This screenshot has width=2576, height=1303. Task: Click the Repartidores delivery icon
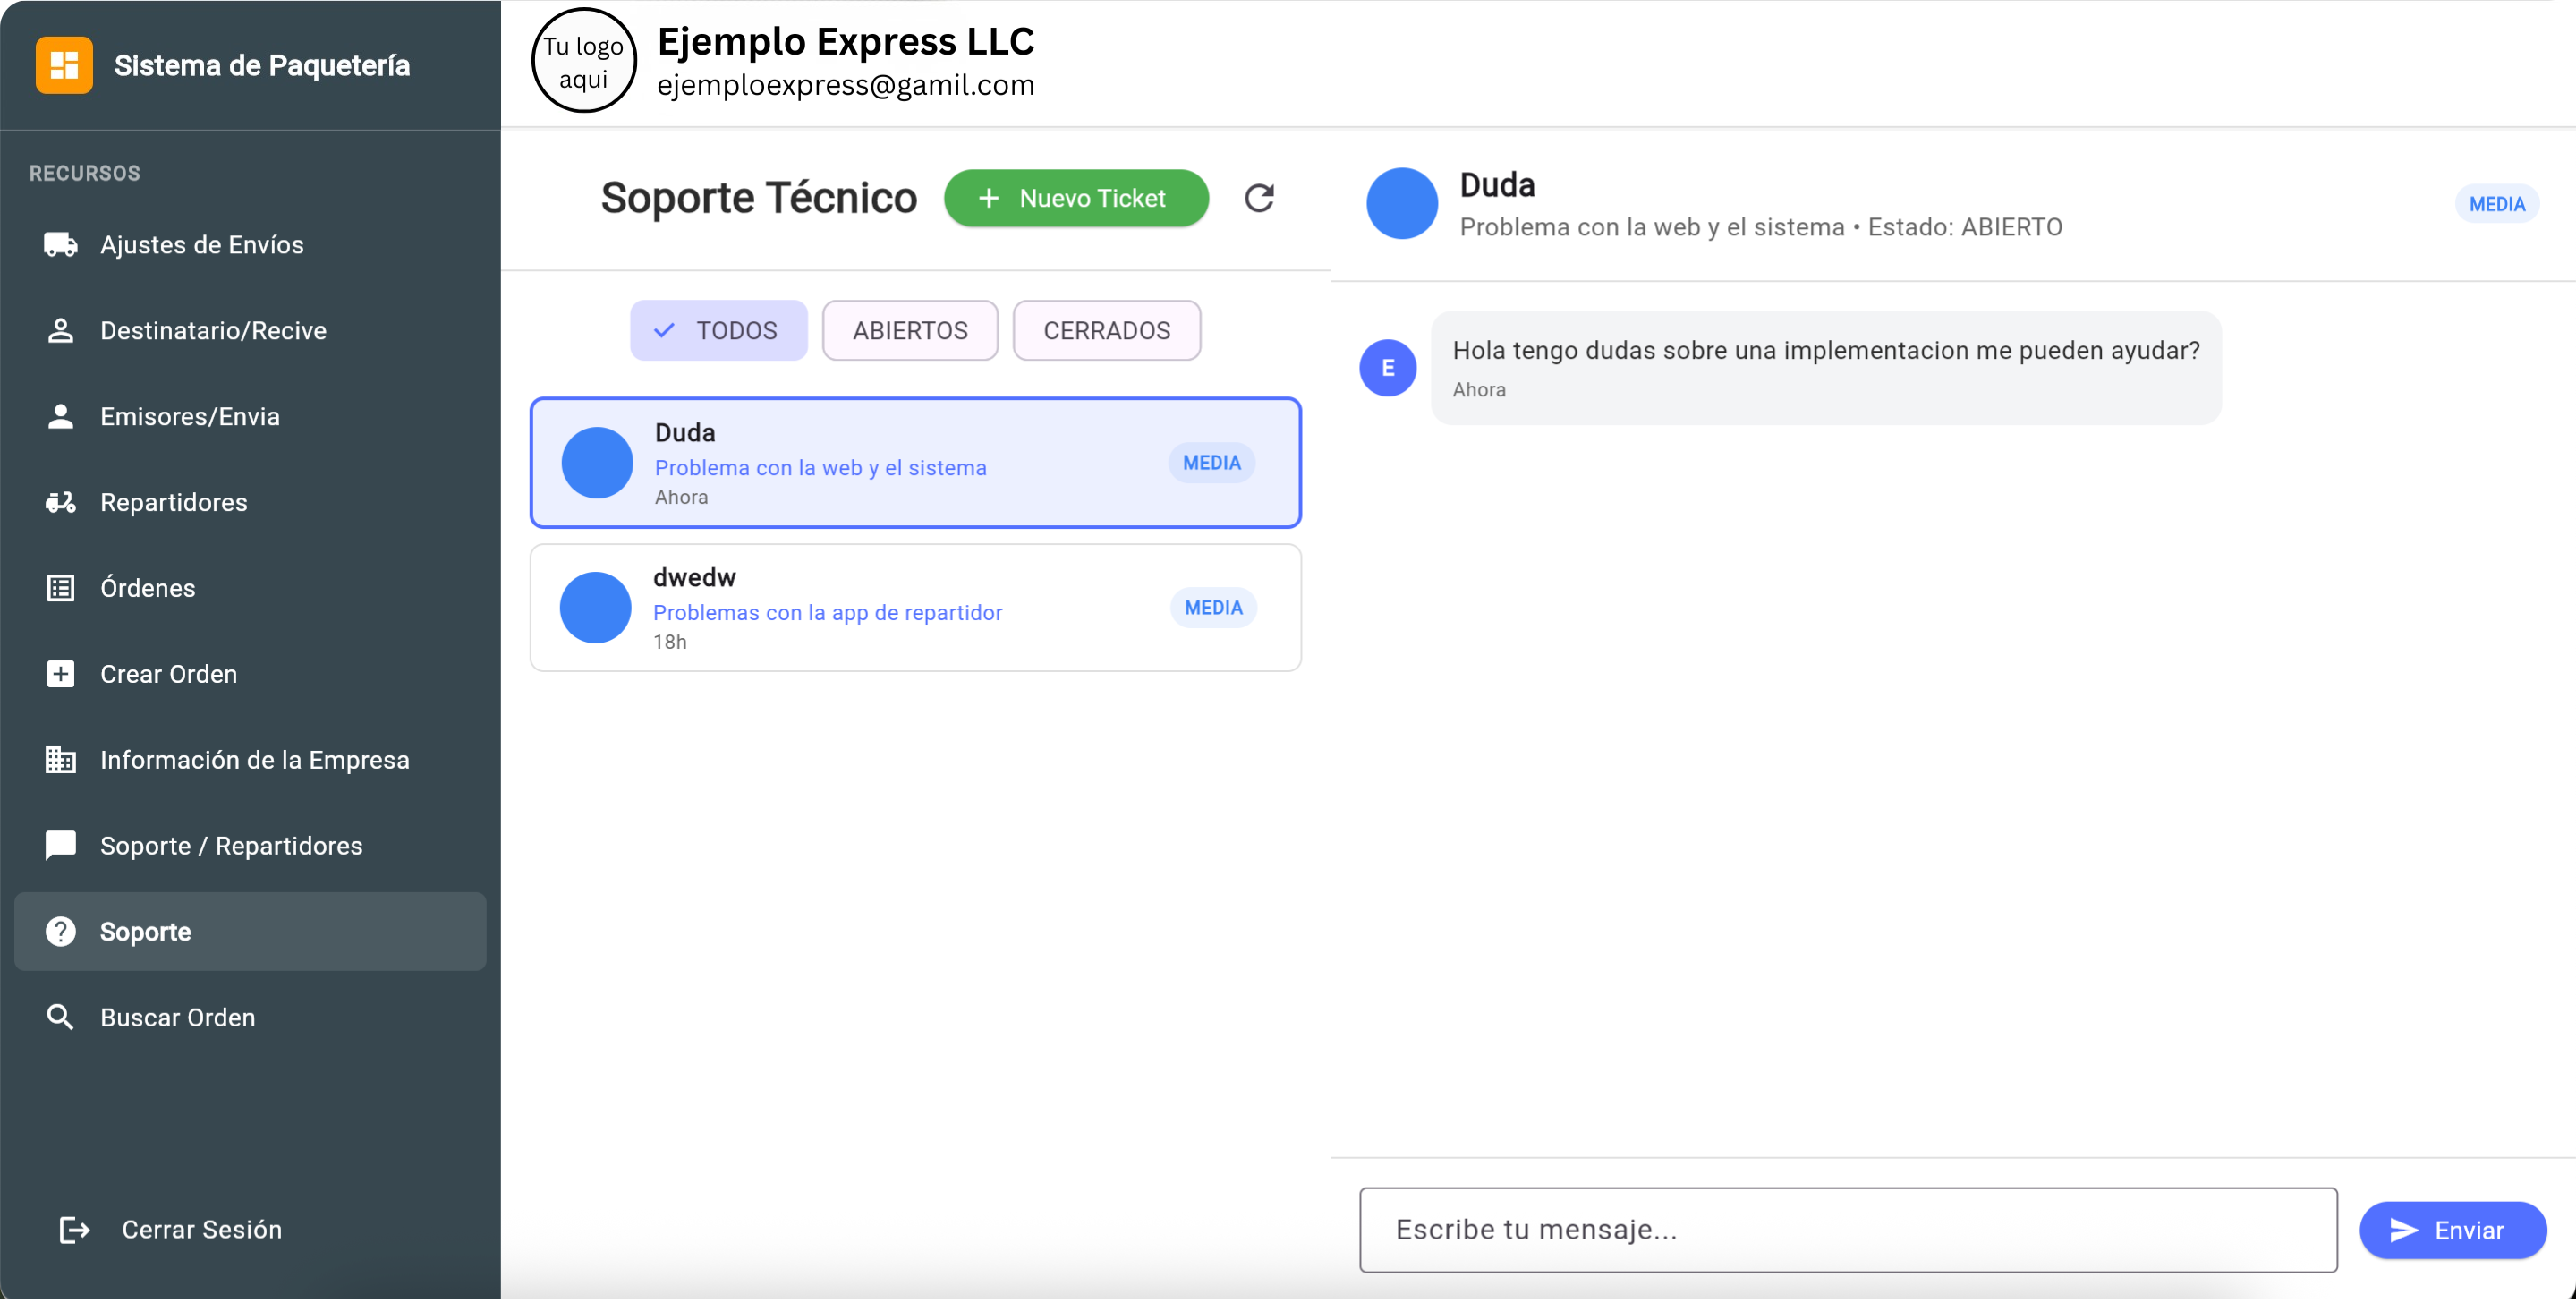(x=61, y=502)
